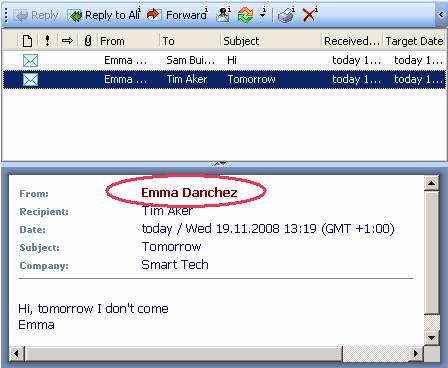Click recipient Tim Aker in list row

click(187, 79)
